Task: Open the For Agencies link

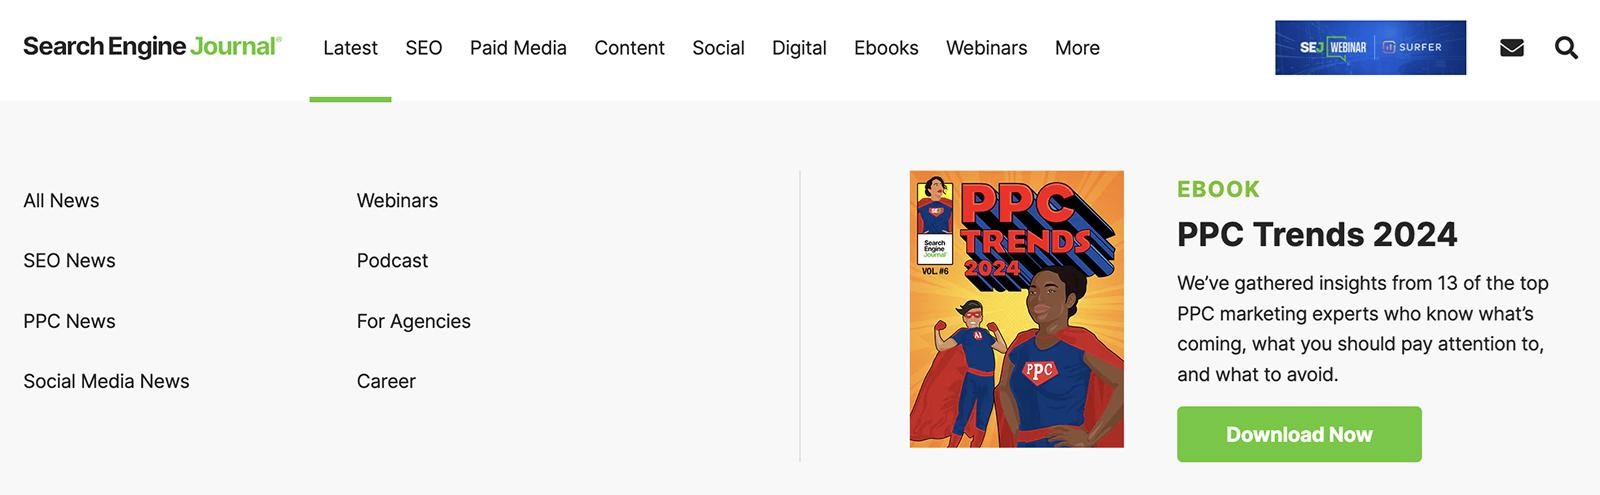Action: pyautogui.click(x=413, y=321)
